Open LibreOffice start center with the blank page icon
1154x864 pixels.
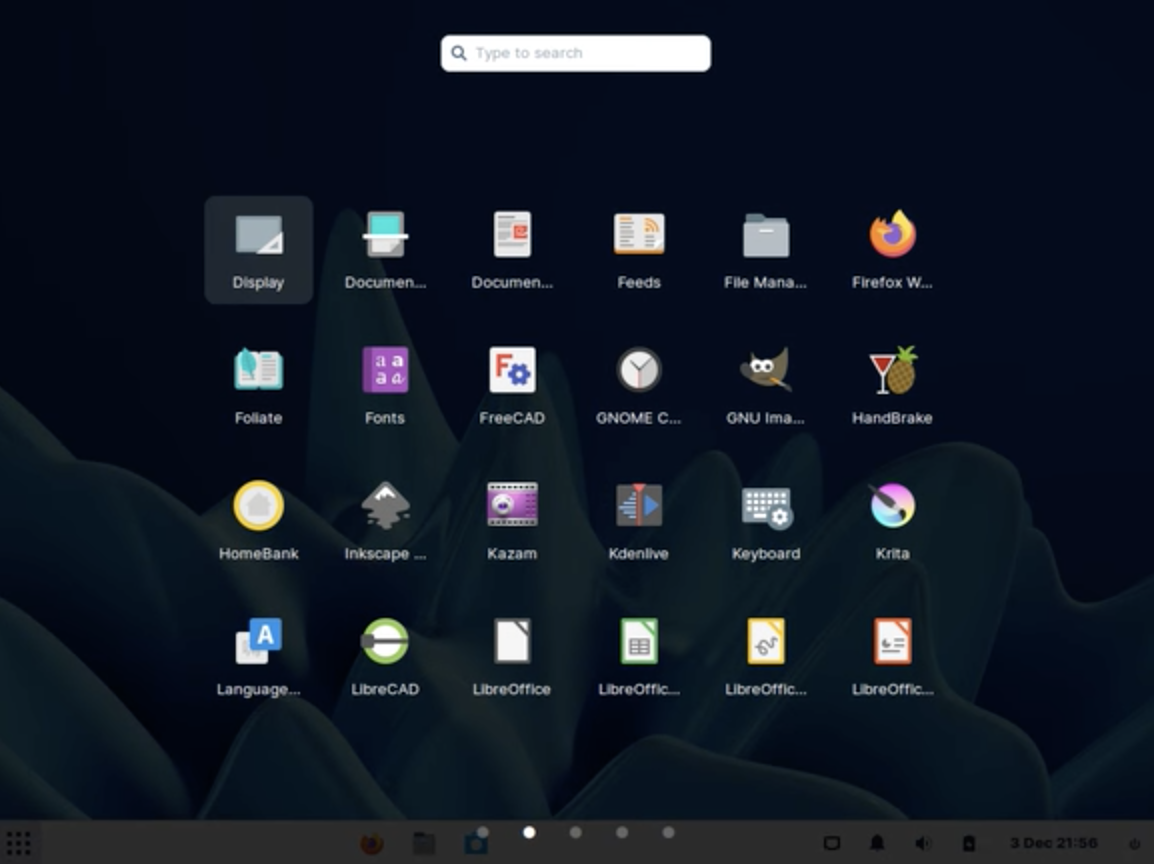pos(512,656)
